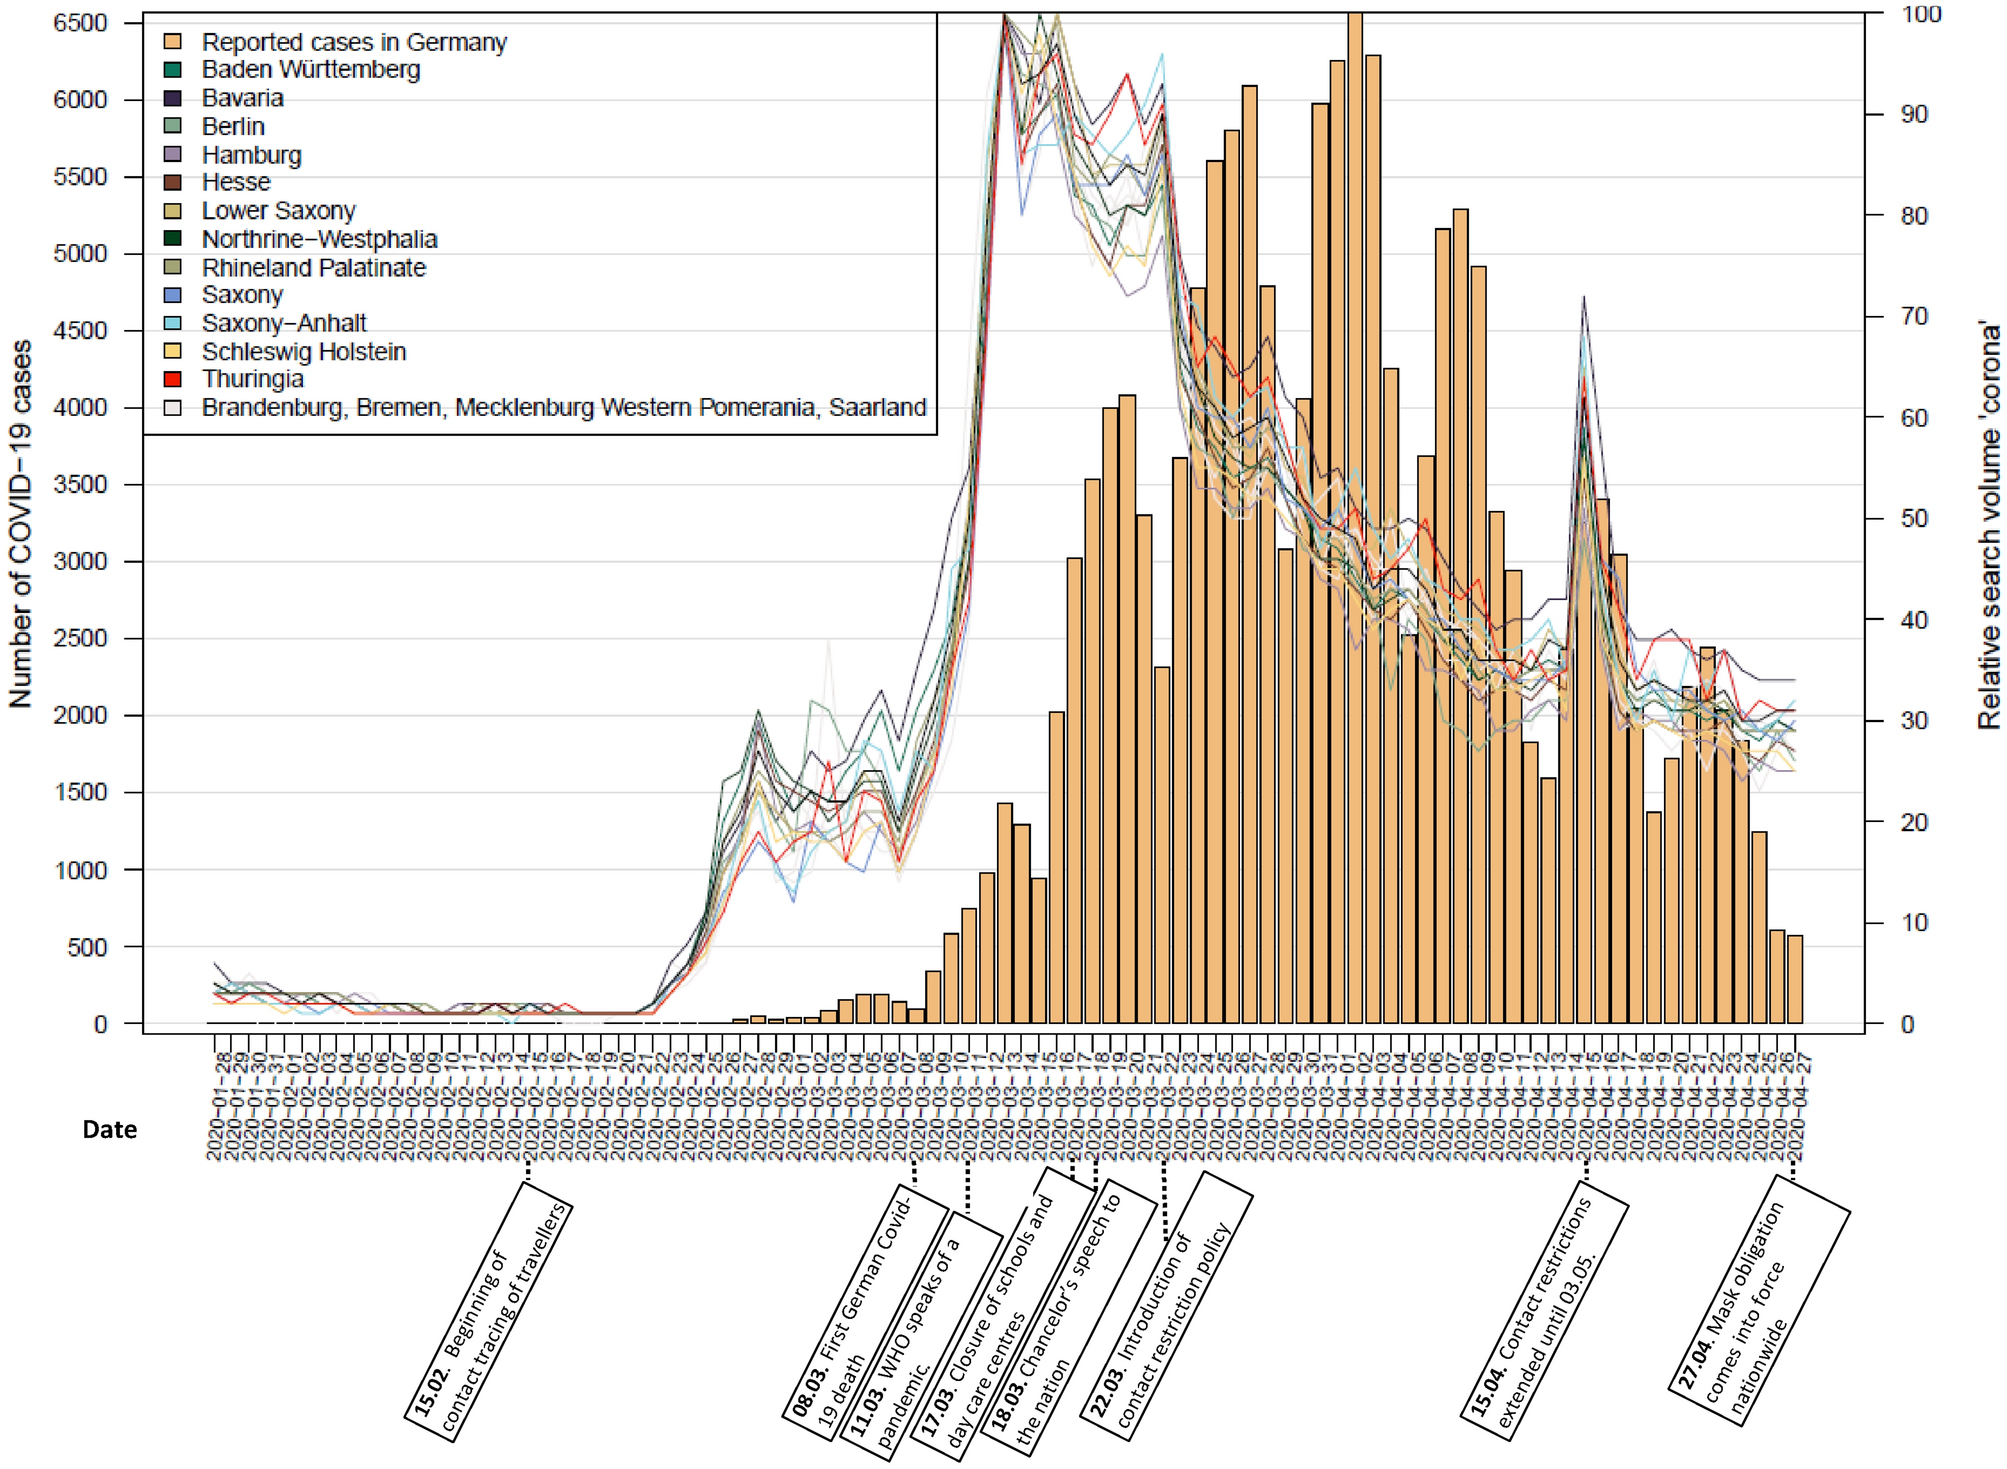Viewport: 2007px width, 1469px height.
Task: Click the 'Relative search volume corona' axis title
Action: click(x=1989, y=524)
